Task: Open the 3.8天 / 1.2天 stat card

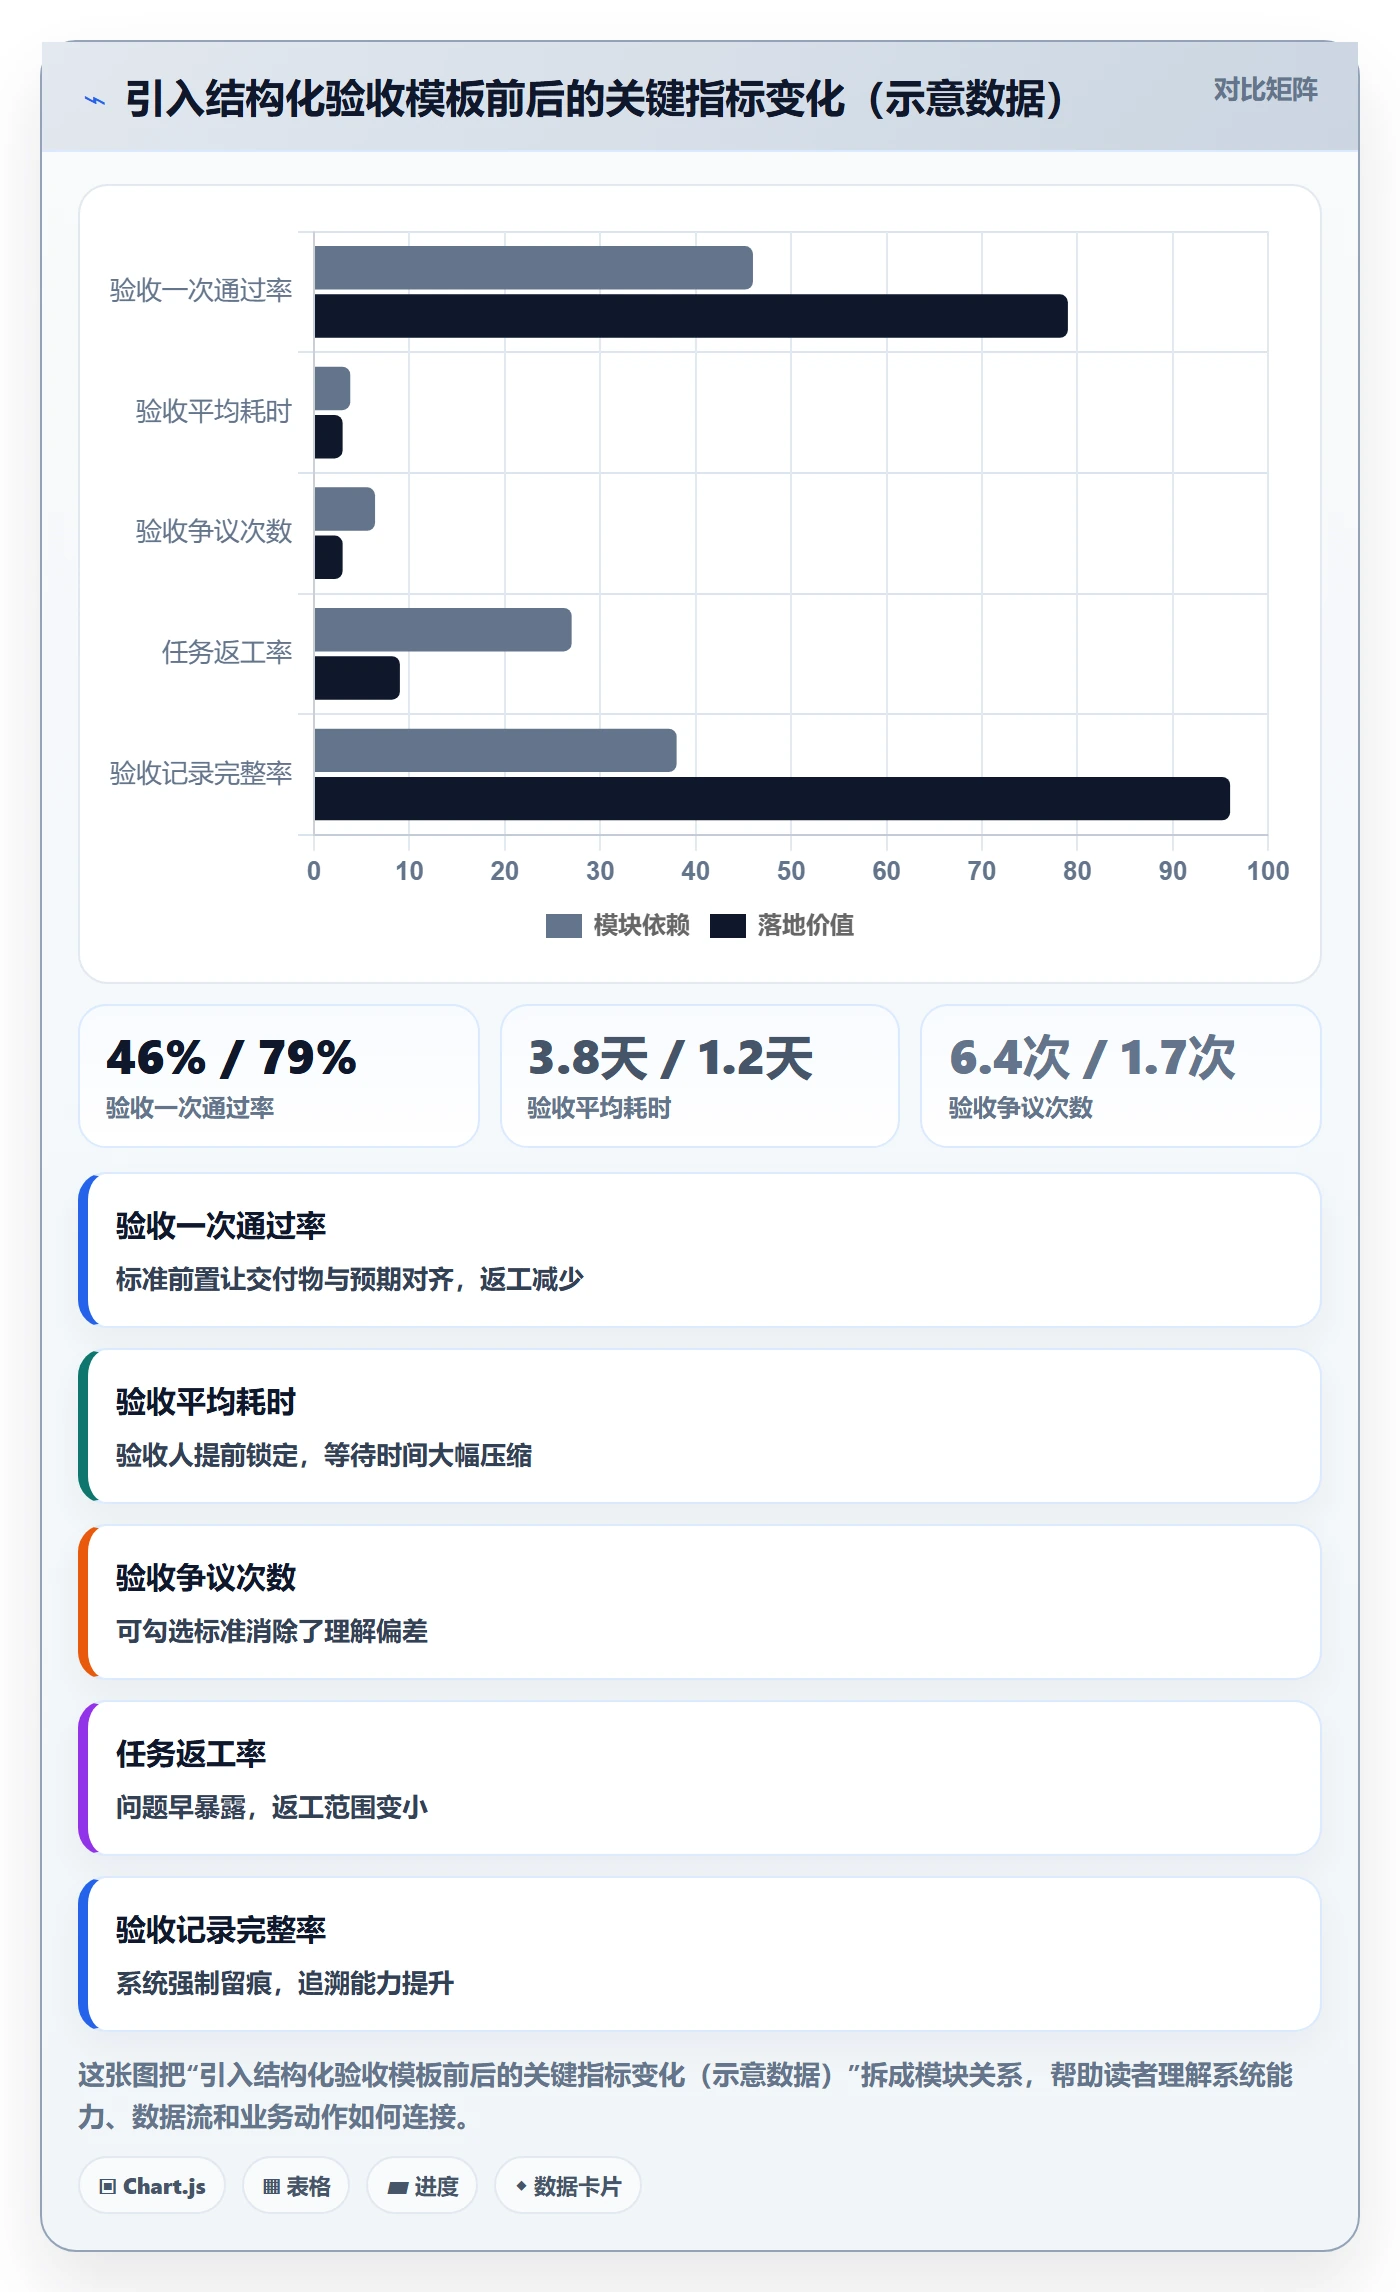Action: [700, 1076]
